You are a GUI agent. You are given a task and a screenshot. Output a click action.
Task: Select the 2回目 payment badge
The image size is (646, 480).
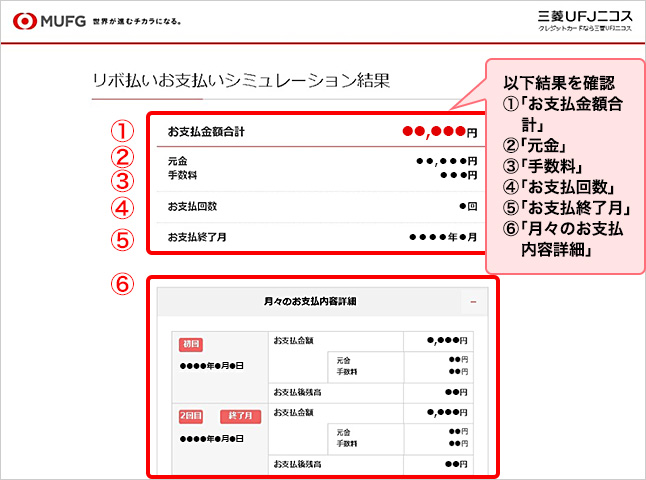pyautogui.click(x=194, y=415)
